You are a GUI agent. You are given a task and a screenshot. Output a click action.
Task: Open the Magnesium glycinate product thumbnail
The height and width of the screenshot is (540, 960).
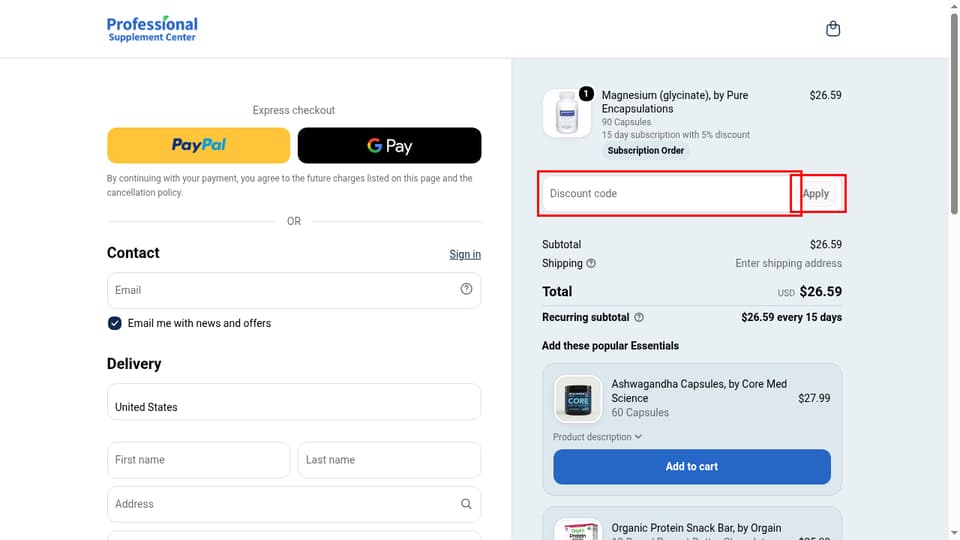coord(566,113)
